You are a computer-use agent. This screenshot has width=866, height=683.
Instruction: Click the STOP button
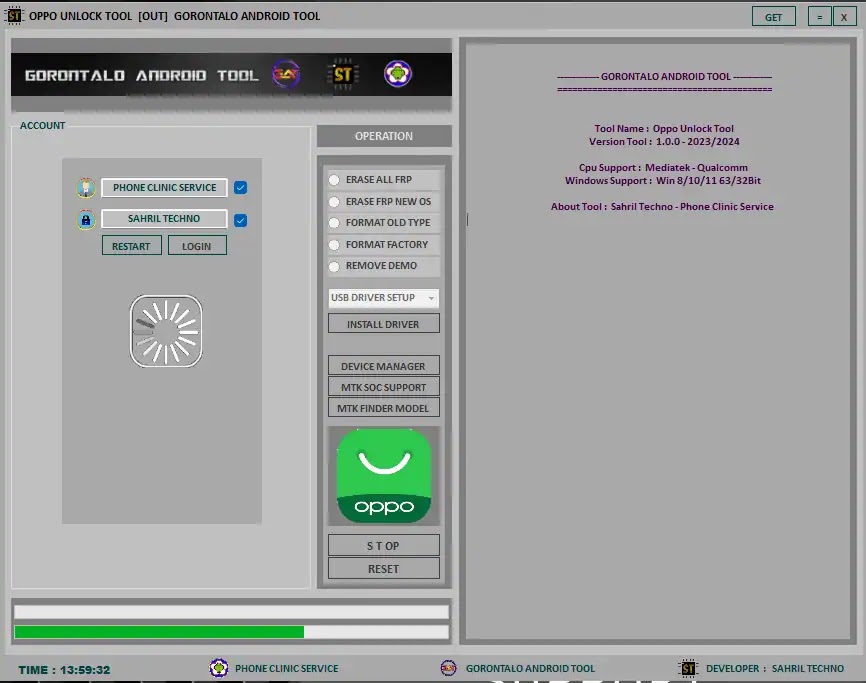(383, 546)
